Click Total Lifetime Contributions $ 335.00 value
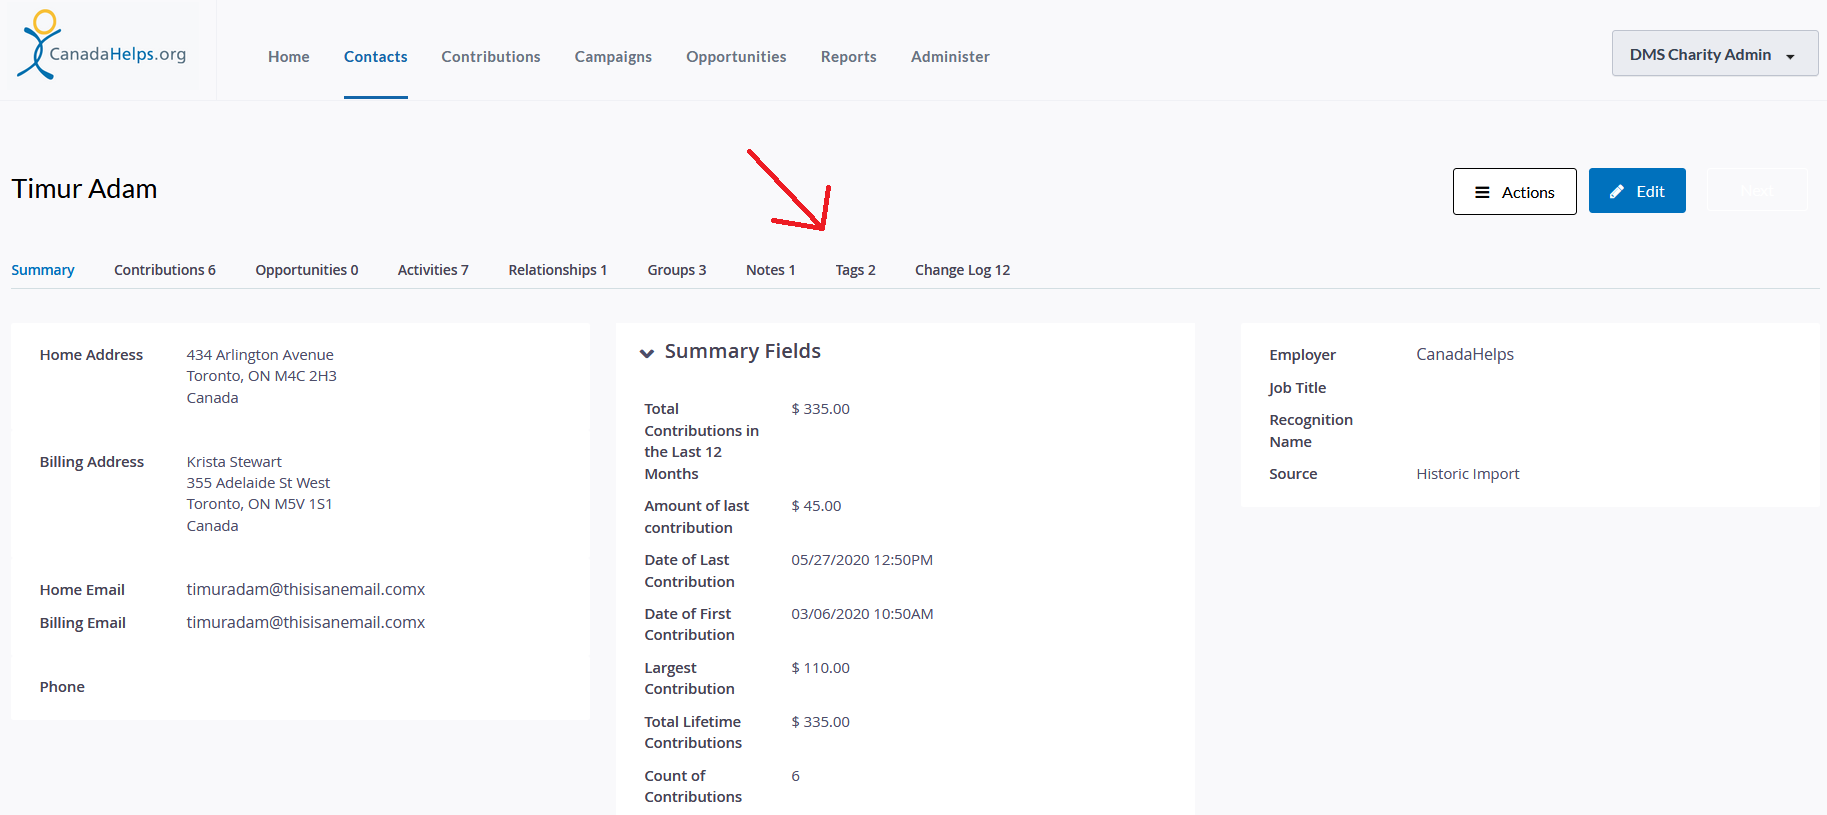This screenshot has width=1827, height=815. pyautogui.click(x=820, y=722)
